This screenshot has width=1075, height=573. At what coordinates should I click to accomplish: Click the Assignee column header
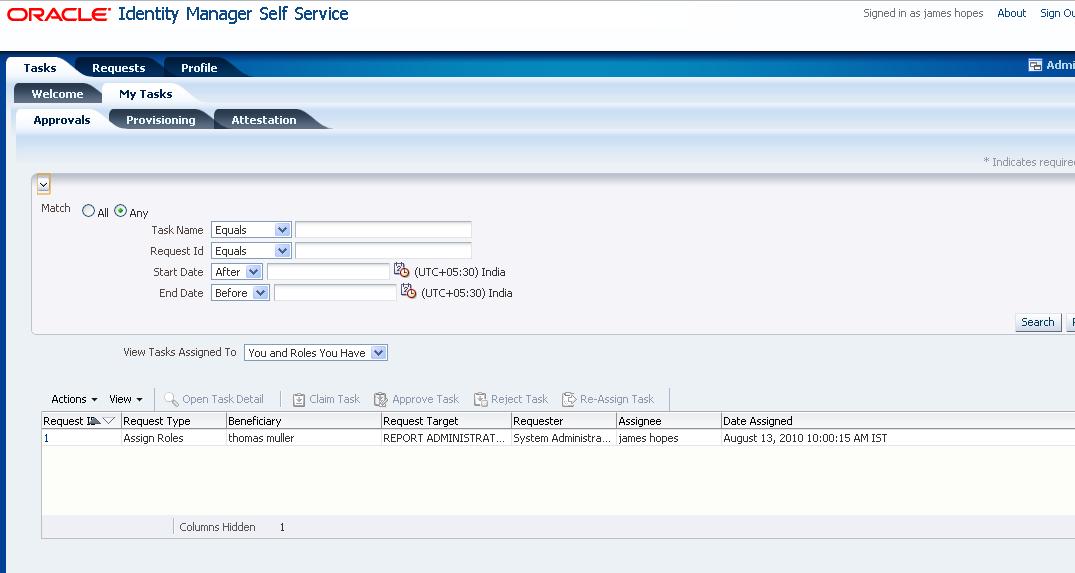point(669,421)
